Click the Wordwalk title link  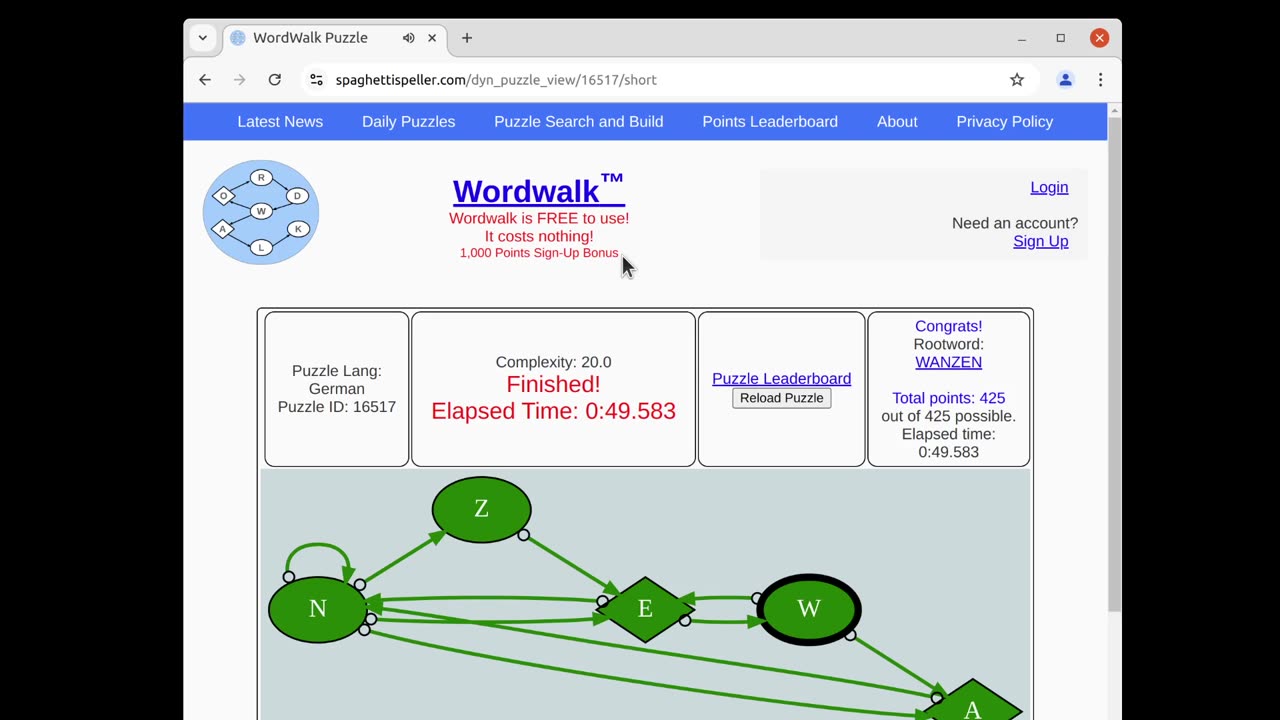[538, 190]
